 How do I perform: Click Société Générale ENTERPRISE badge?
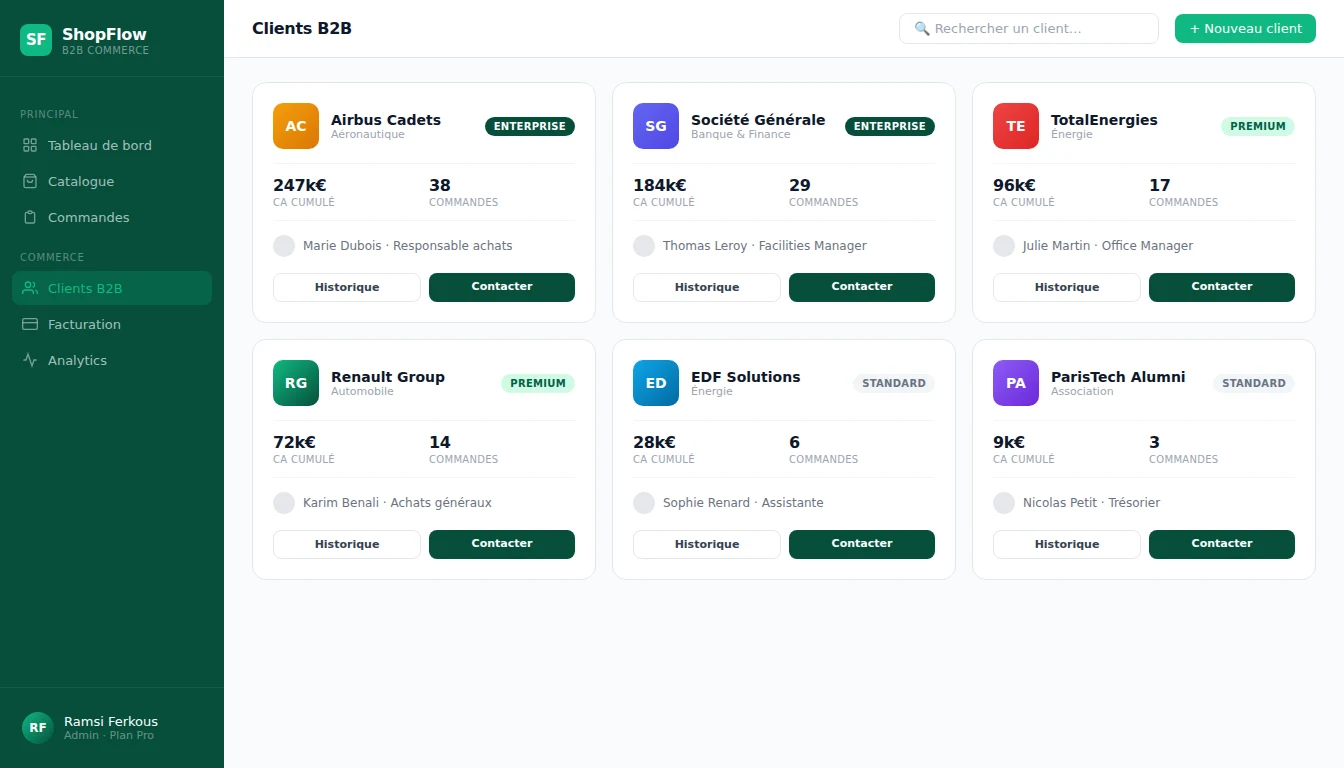click(890, 126)
